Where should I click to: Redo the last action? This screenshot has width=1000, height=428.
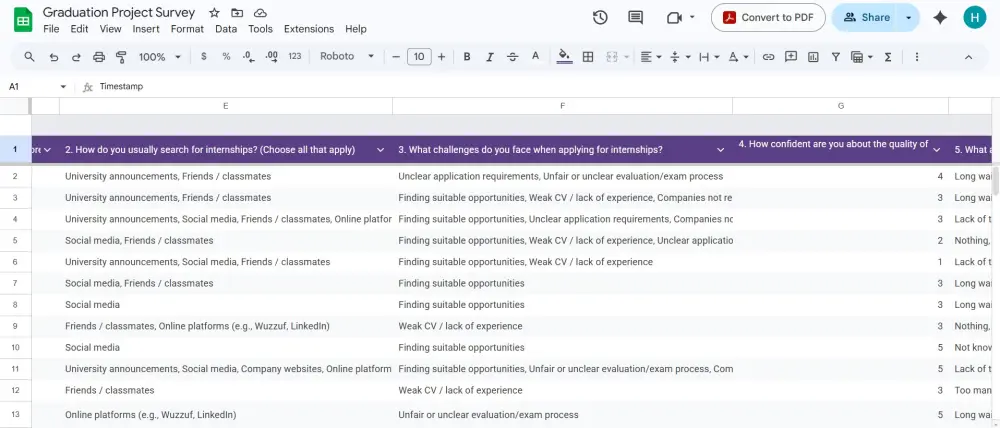click(76, 57)
